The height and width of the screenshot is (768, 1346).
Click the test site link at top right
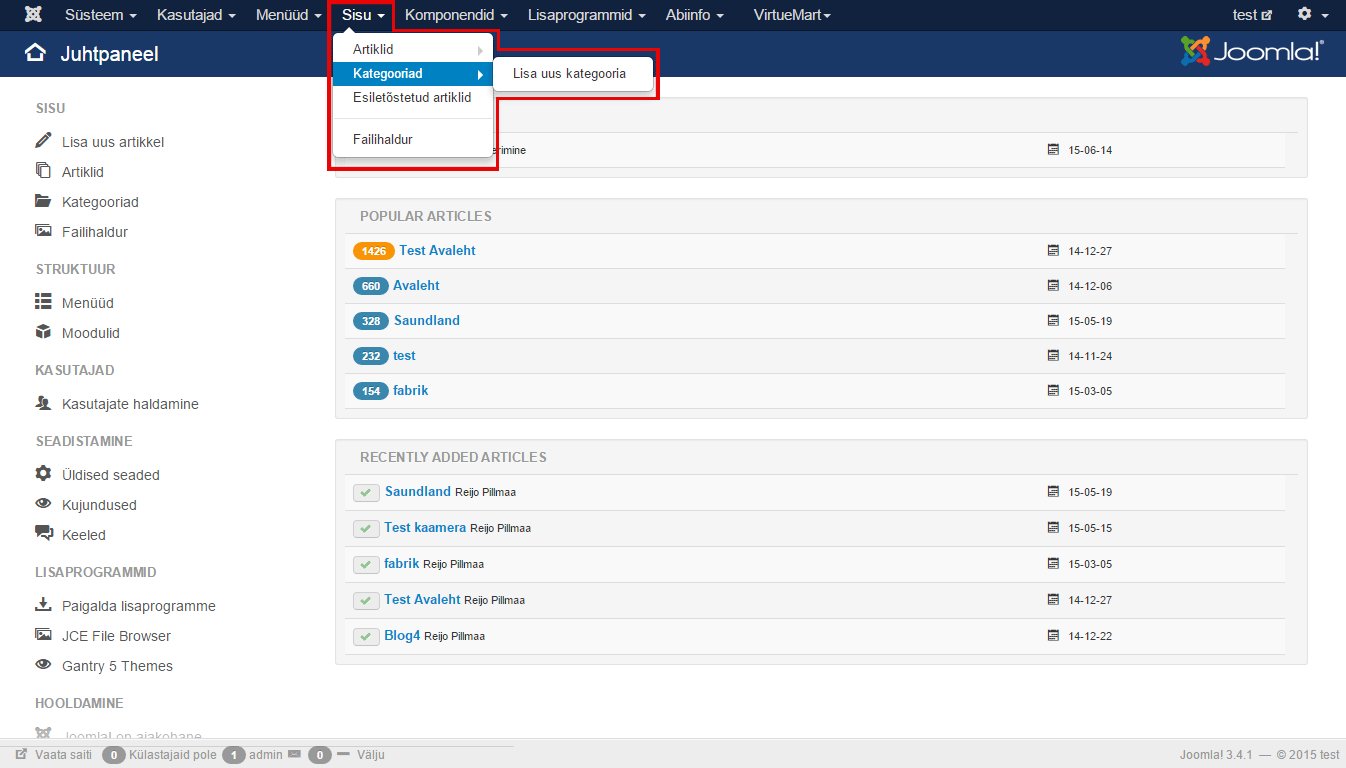point(1252,15)
